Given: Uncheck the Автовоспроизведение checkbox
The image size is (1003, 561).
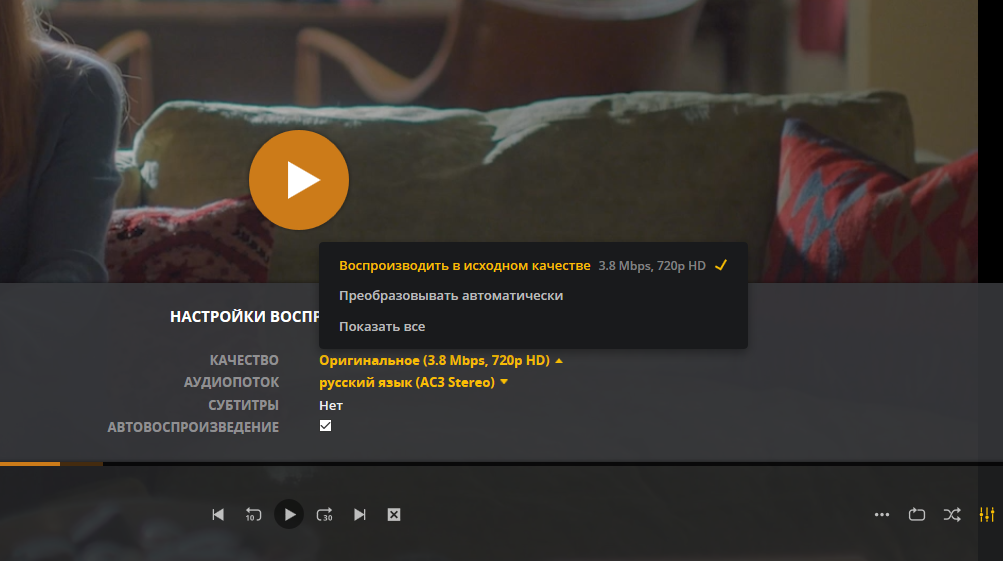Looking at the screenshot, I should tap(325, 426).
